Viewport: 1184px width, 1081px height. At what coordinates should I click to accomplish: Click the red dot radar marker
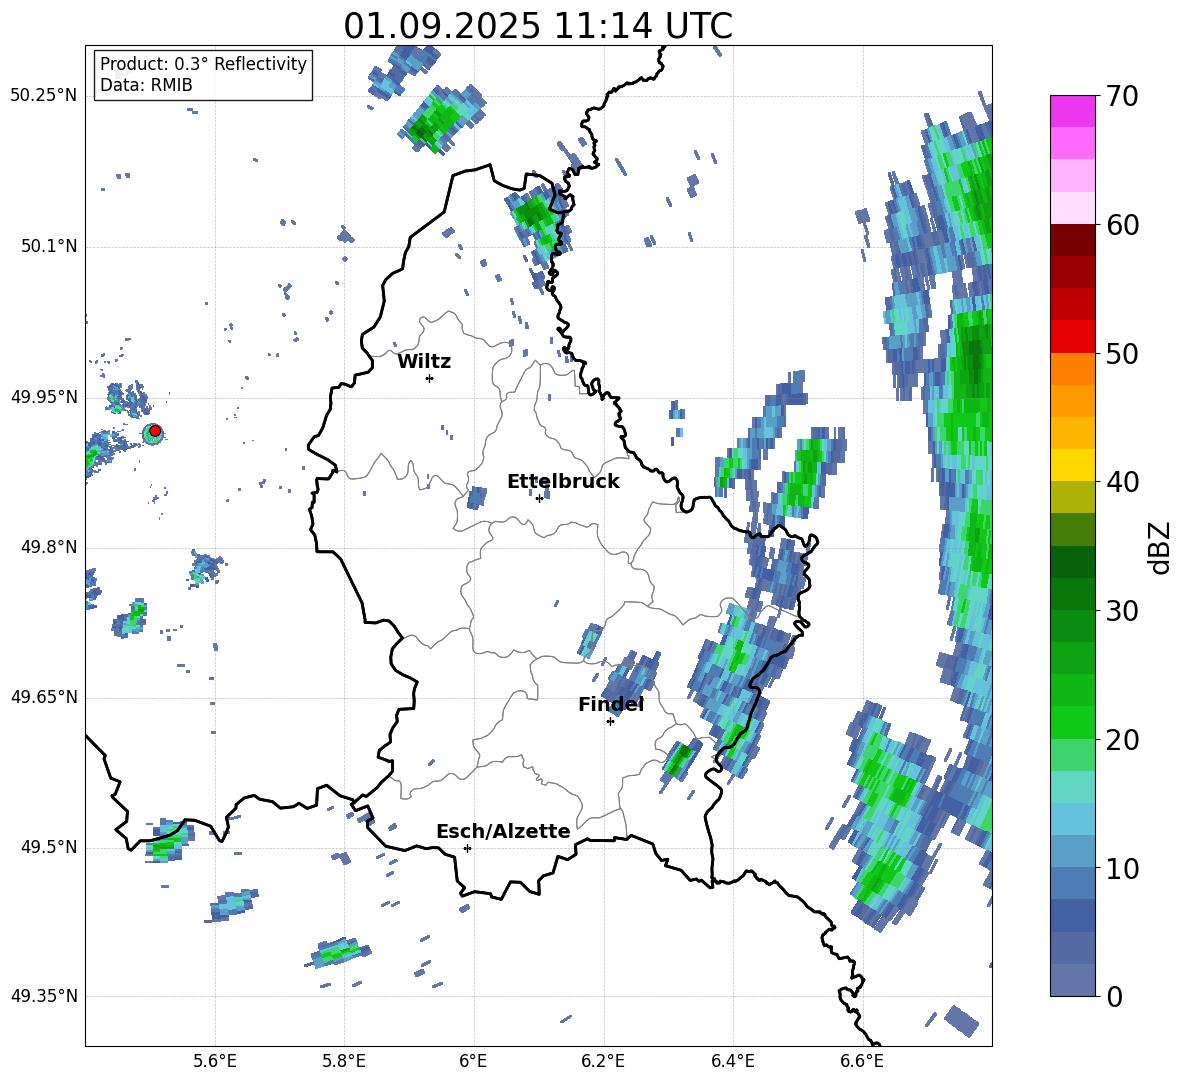click(155, 431)
